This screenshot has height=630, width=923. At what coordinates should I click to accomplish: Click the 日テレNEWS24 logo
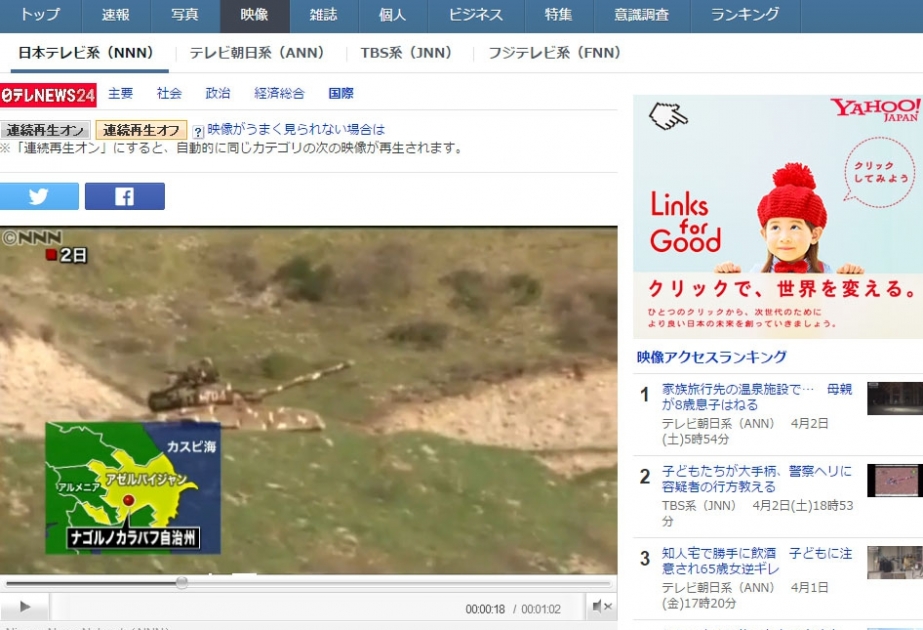tap(48, 95)
